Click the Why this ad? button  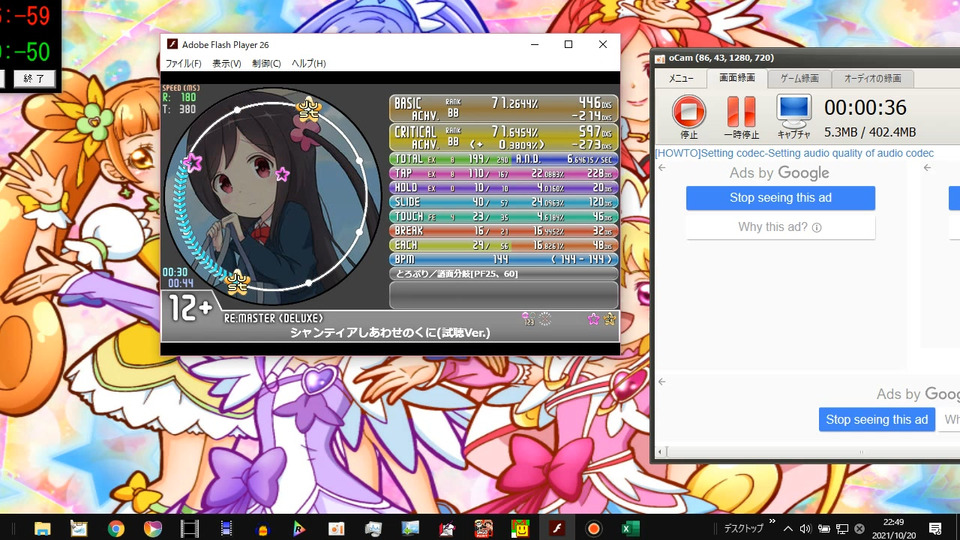tap(781, 227)
